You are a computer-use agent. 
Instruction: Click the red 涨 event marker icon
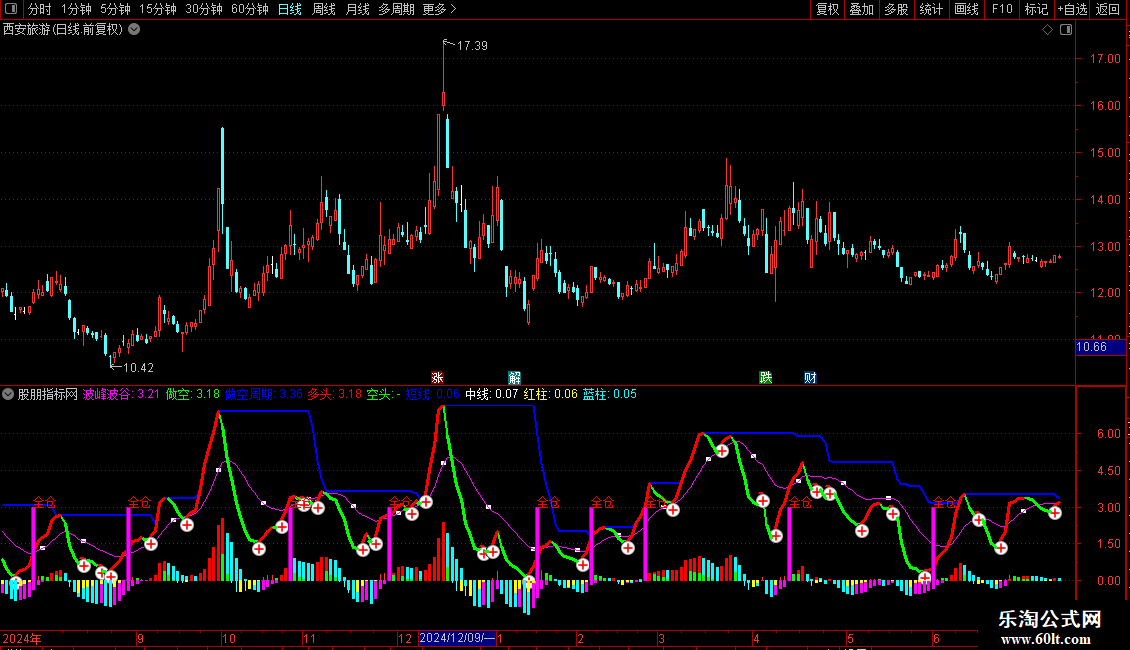tap(437, 378)
